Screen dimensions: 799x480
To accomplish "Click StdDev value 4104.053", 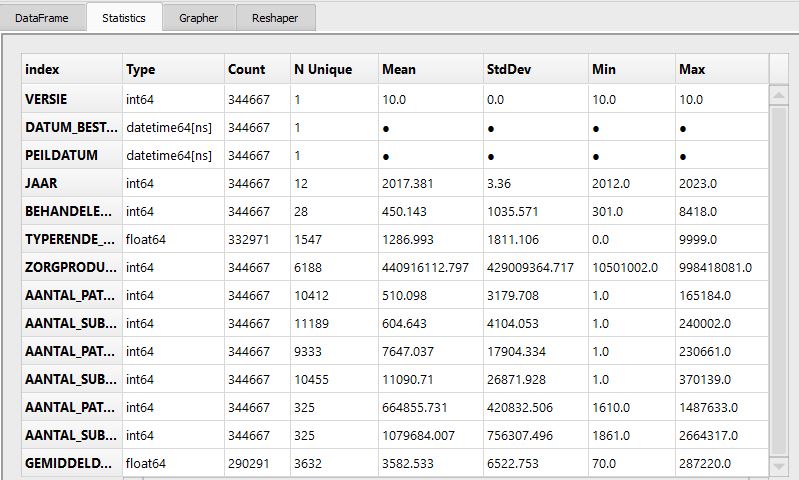I will coord(513,324).
